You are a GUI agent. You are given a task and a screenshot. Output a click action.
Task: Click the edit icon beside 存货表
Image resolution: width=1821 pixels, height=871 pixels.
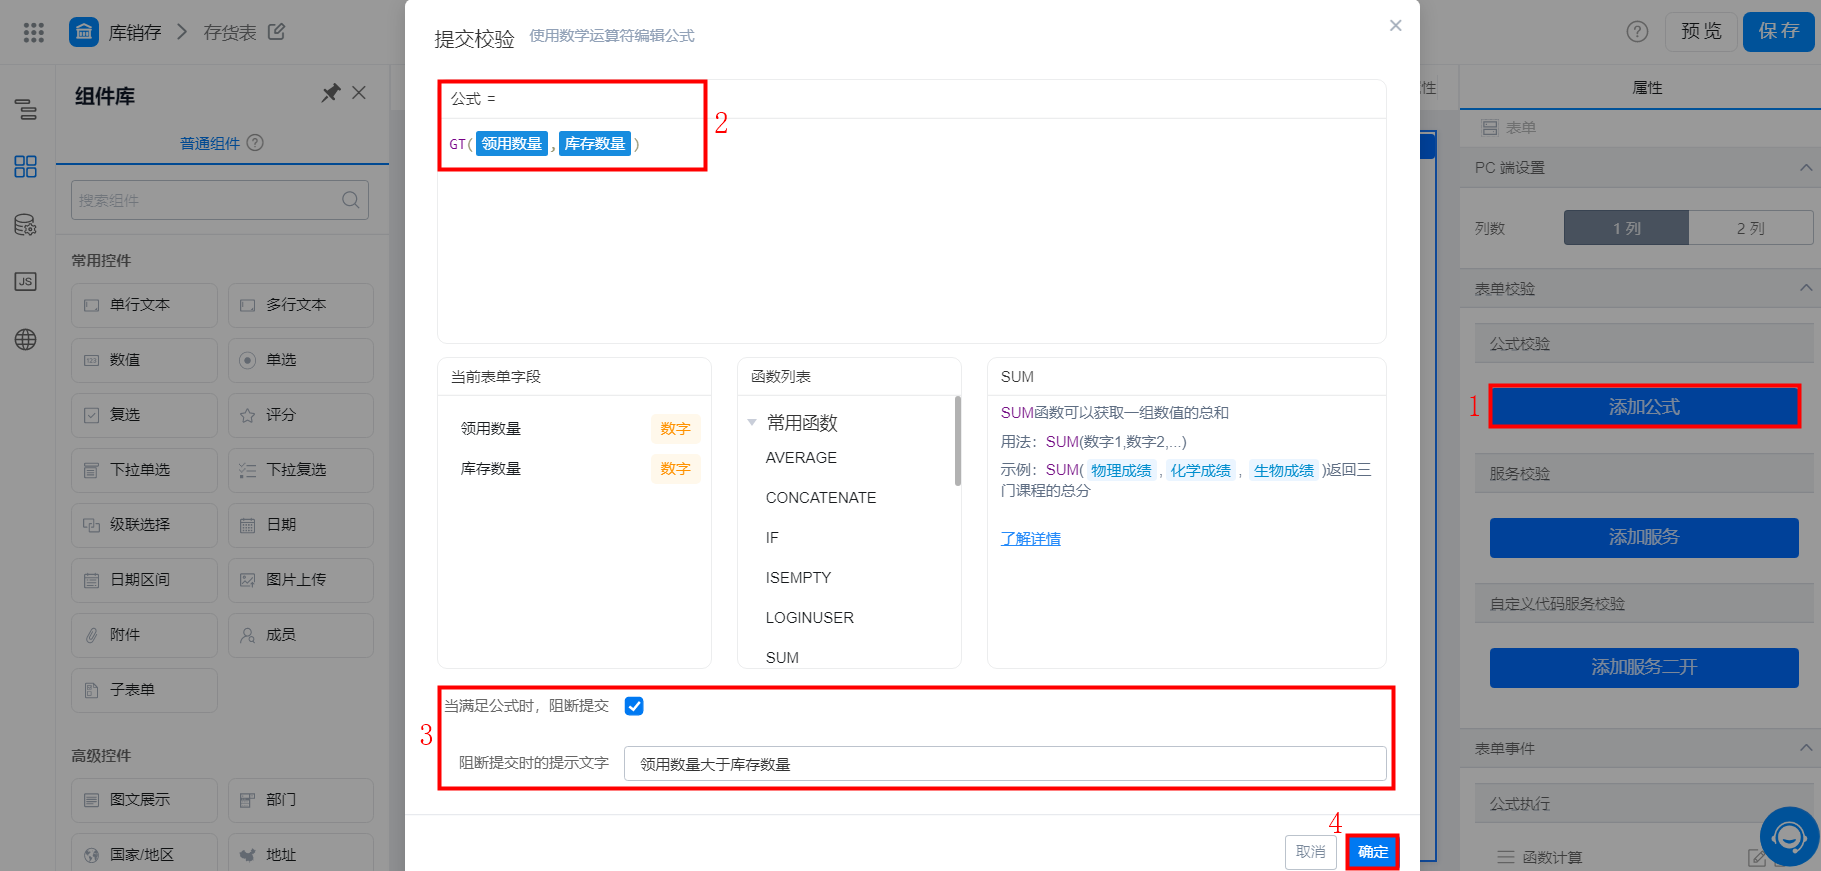[277, 32]
